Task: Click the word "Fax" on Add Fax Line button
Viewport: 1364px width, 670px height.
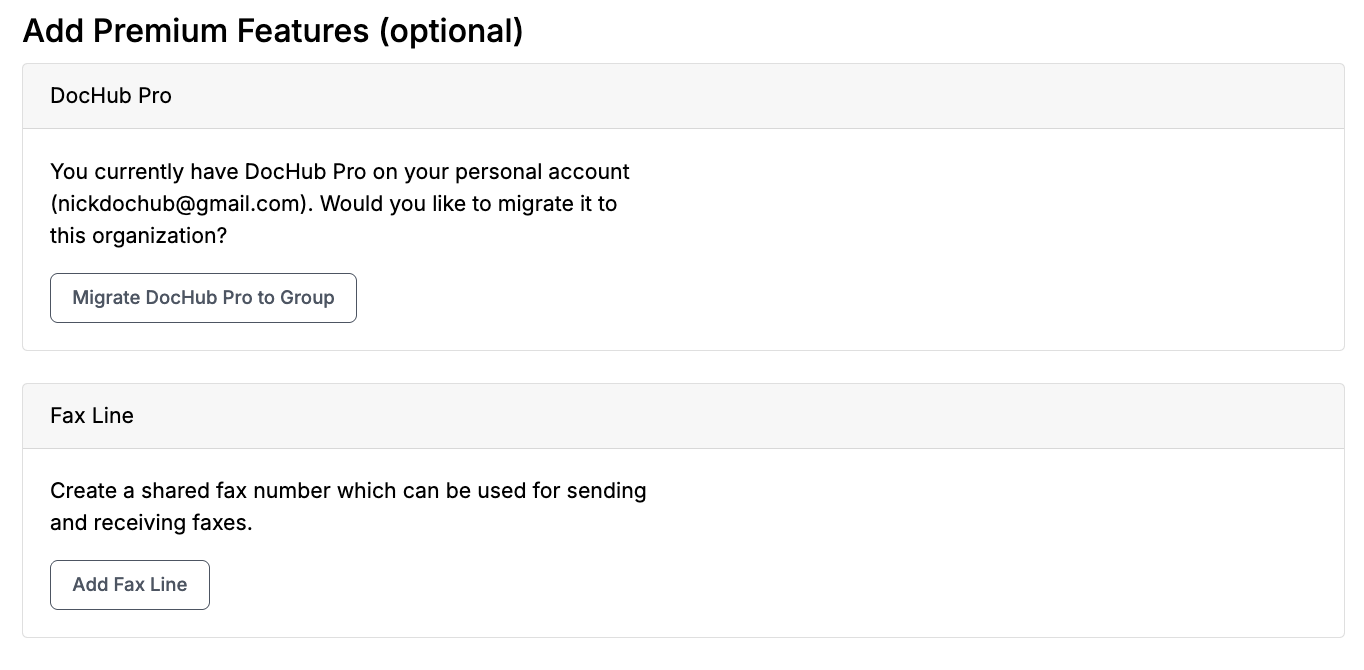Action: point(130,585)
